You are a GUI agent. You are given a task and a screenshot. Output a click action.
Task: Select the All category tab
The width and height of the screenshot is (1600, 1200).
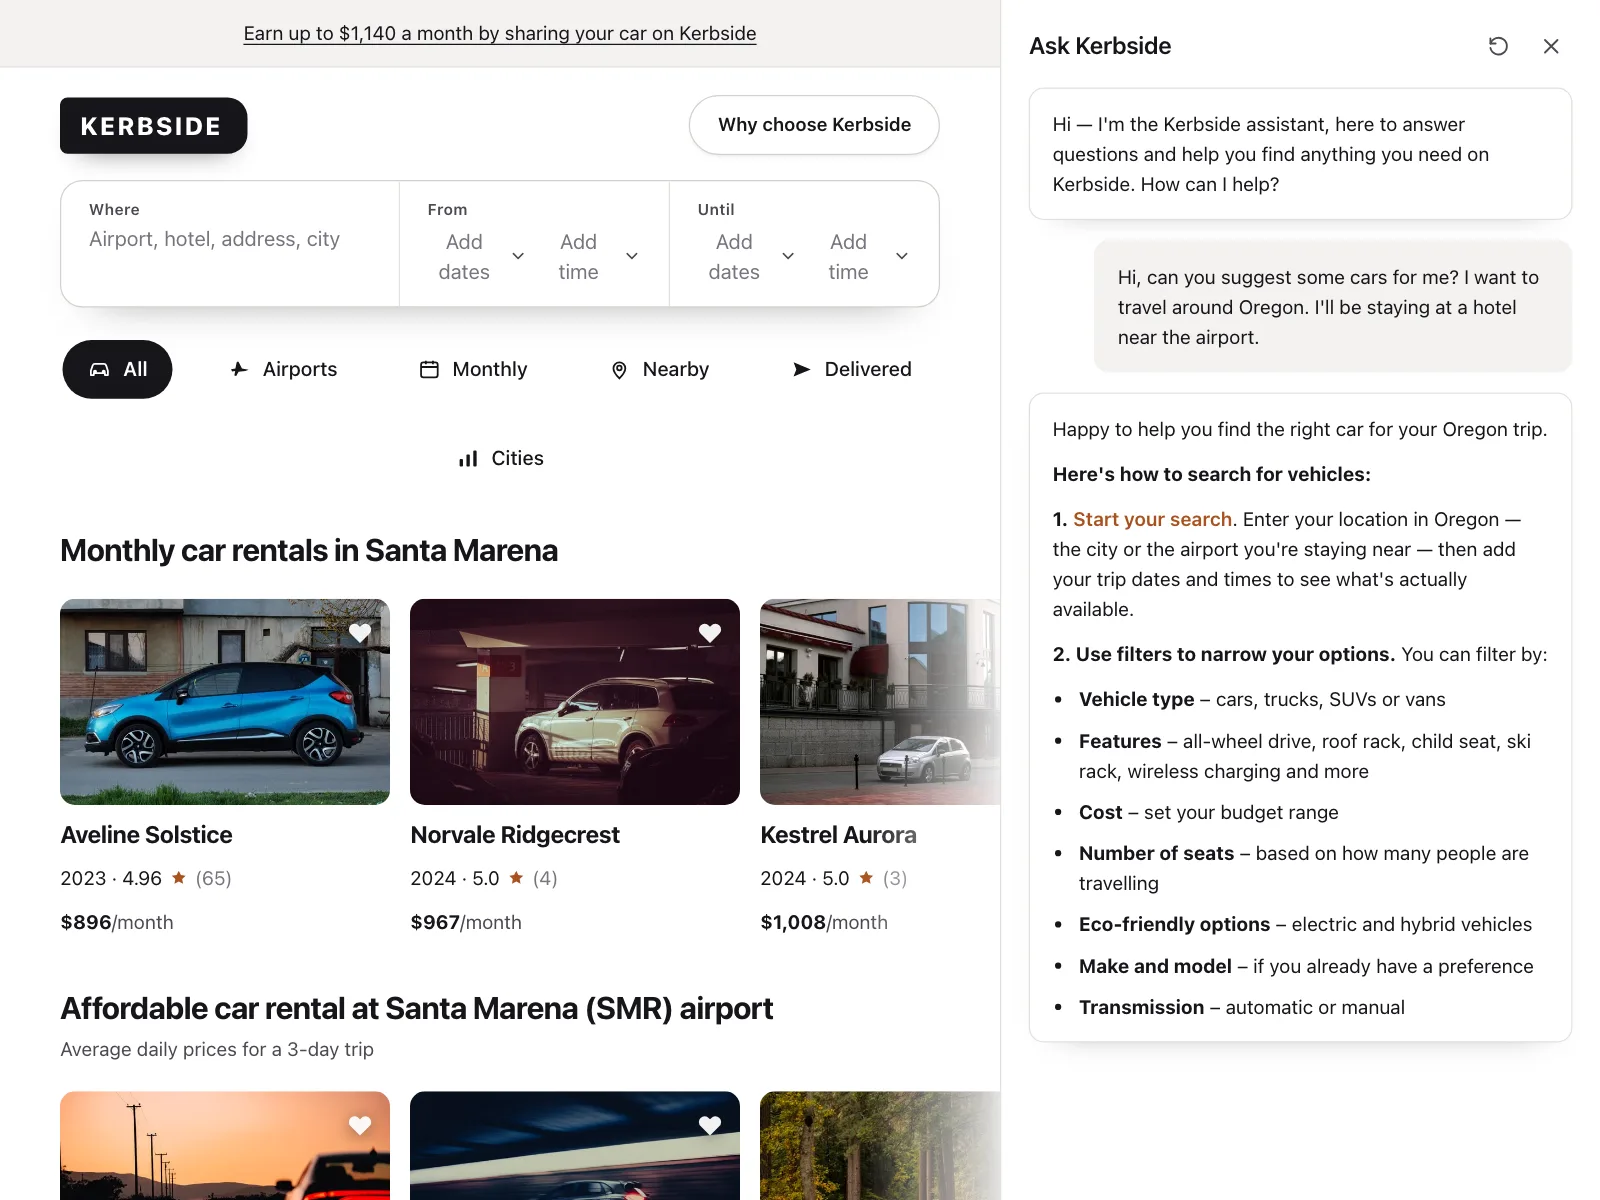coord(117,370)
